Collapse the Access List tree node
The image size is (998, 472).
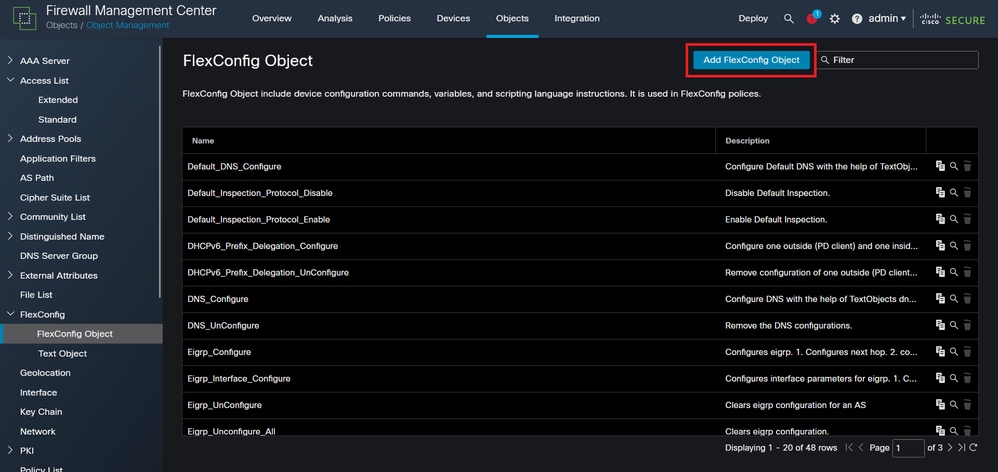tap(10, 80)
